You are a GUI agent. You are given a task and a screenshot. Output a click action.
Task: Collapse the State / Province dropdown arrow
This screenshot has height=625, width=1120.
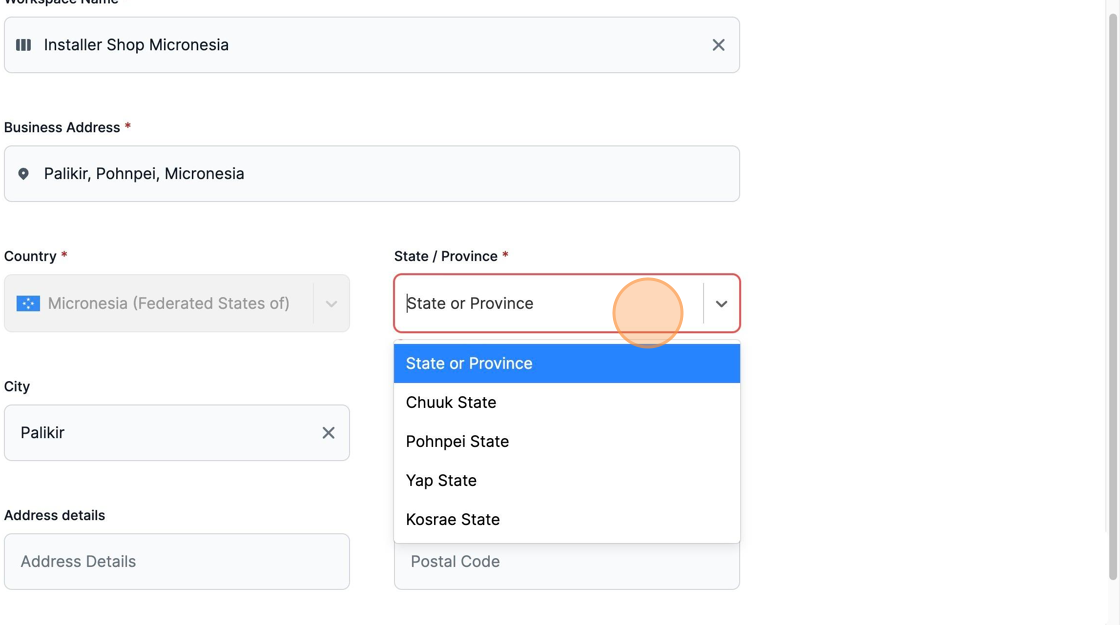721,304
